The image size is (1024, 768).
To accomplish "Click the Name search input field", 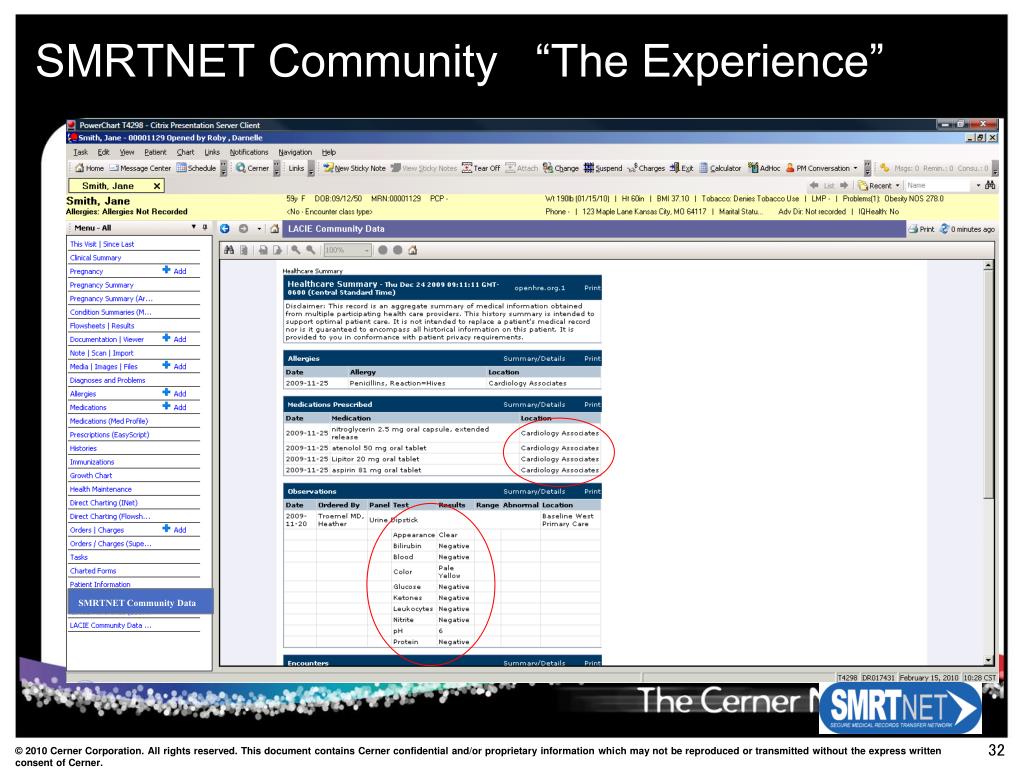I will [x=939, y=185].
